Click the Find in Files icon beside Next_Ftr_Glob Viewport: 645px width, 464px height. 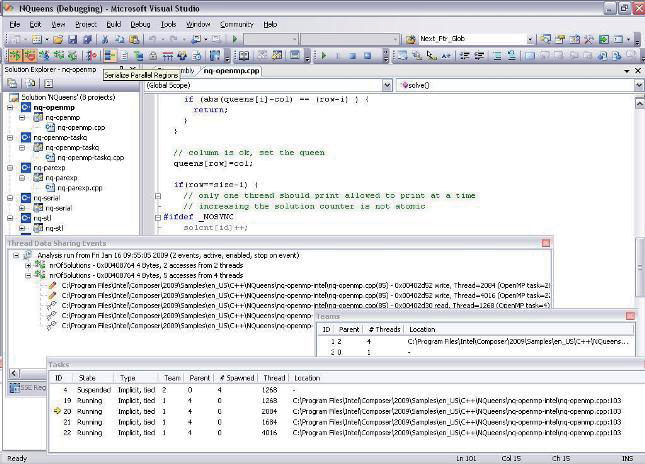pos(411,39)
